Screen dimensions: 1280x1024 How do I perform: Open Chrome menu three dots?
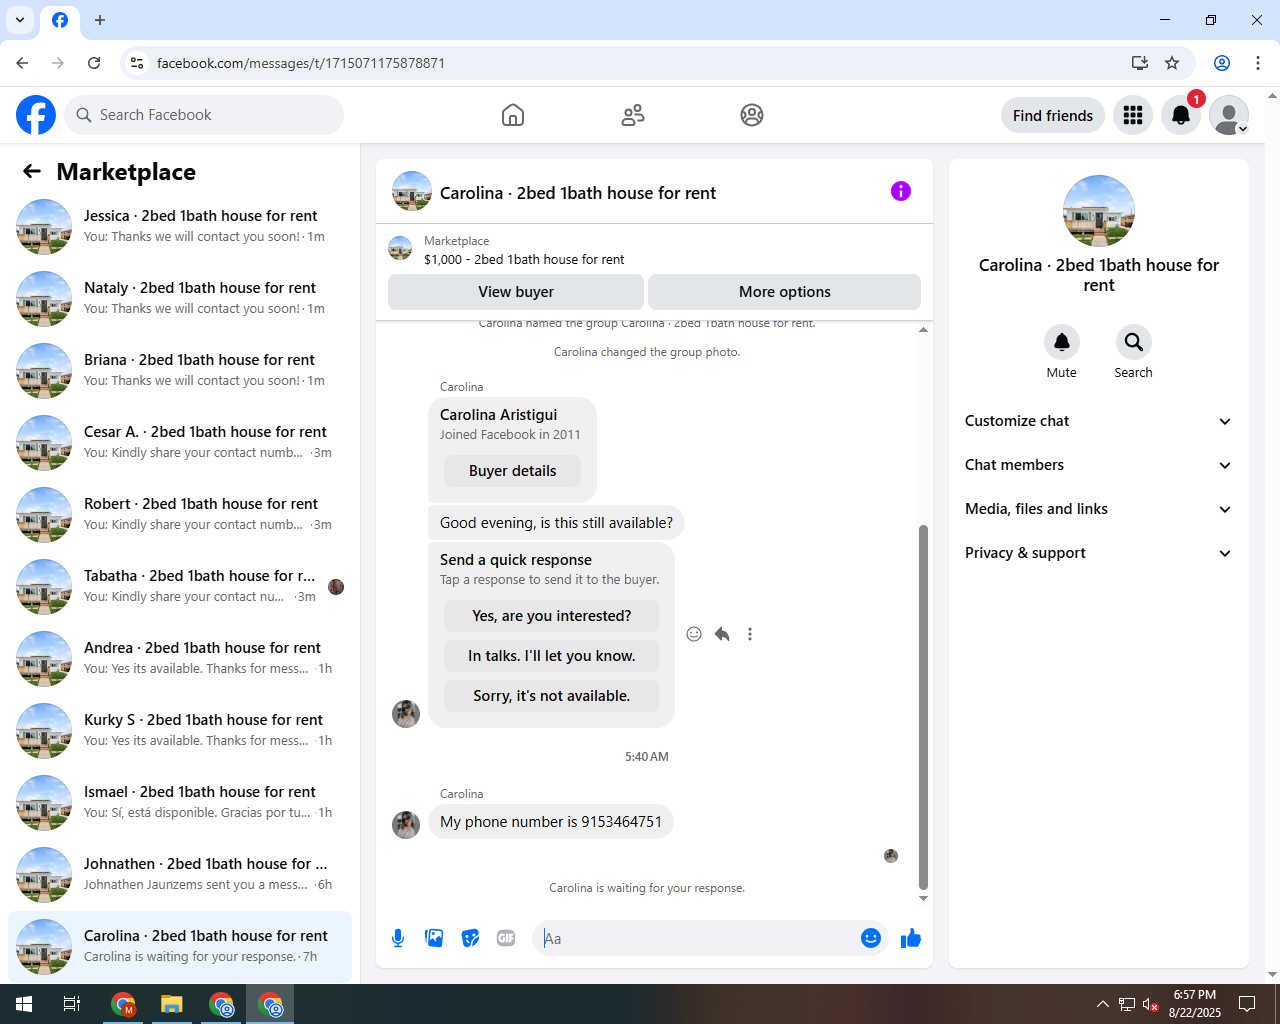coord(1258,63)
